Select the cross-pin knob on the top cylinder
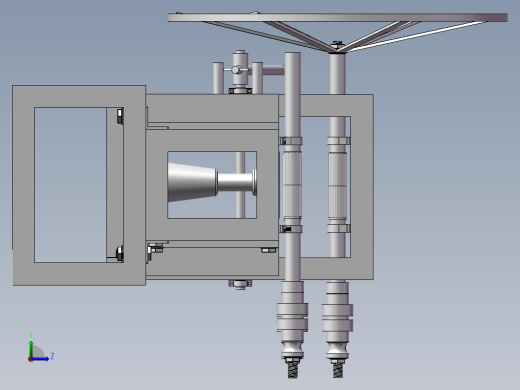The height and width of the screenshot is (390, 520). [x=236, y=70]
